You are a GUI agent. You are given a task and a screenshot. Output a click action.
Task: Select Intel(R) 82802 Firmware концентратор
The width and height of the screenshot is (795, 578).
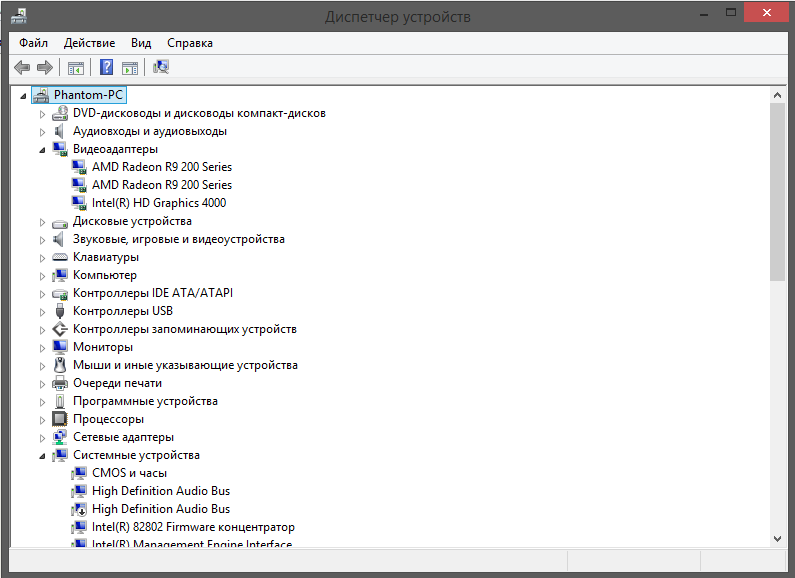click(x=193, y=527)
